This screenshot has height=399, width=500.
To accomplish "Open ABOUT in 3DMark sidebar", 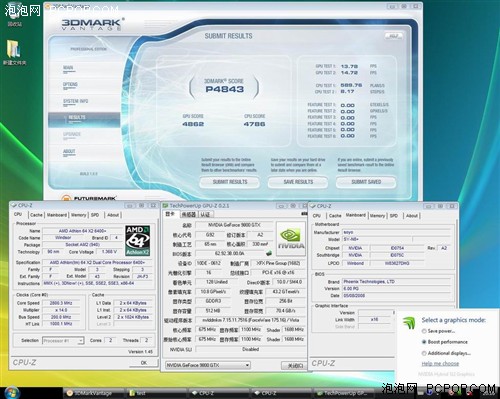I will pyautogui.click(x=69, y=152).
